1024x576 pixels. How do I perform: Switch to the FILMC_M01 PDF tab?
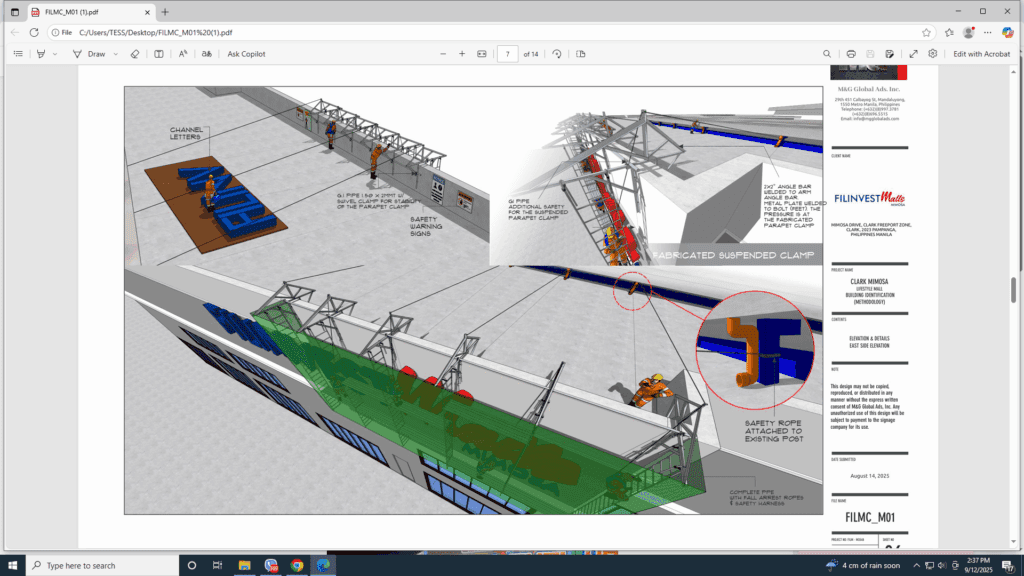click(x=70, y=12)
